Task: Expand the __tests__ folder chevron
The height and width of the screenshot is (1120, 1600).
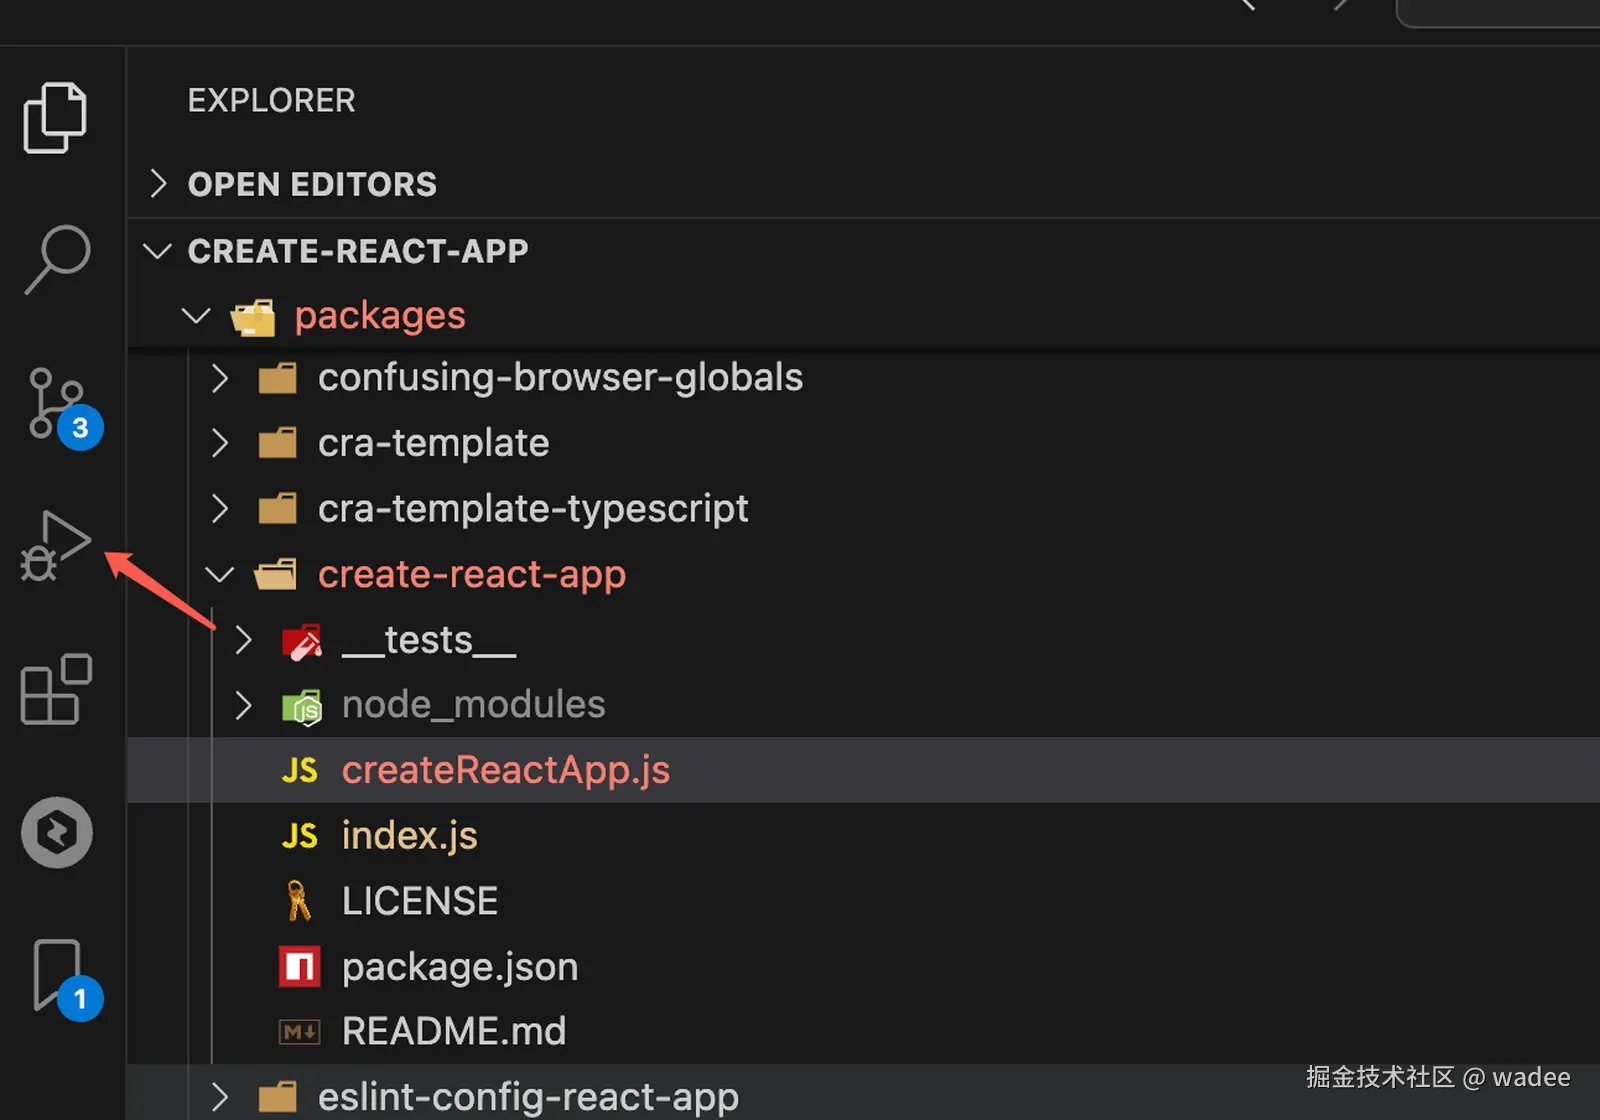Action: pos(243,640)
